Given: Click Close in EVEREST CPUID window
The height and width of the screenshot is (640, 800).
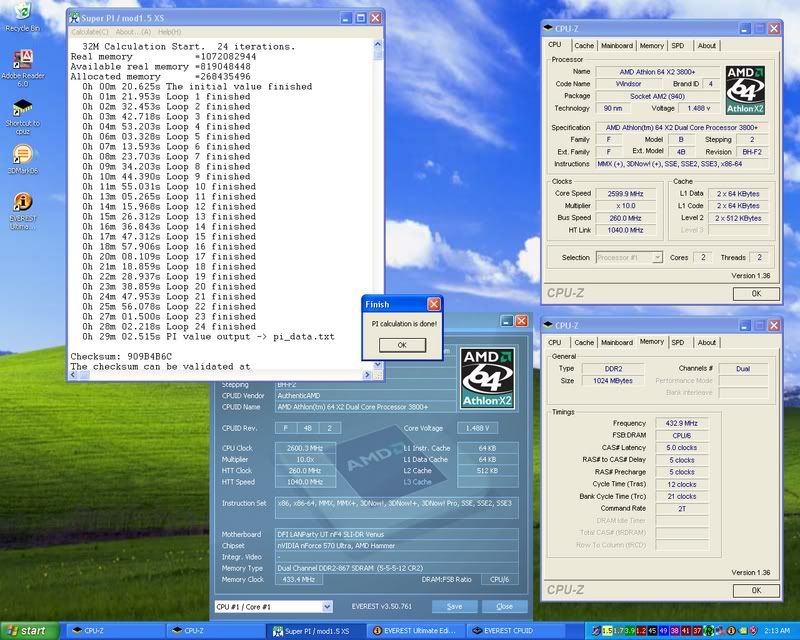Looking at the screenshot, I should coord(504,606).
